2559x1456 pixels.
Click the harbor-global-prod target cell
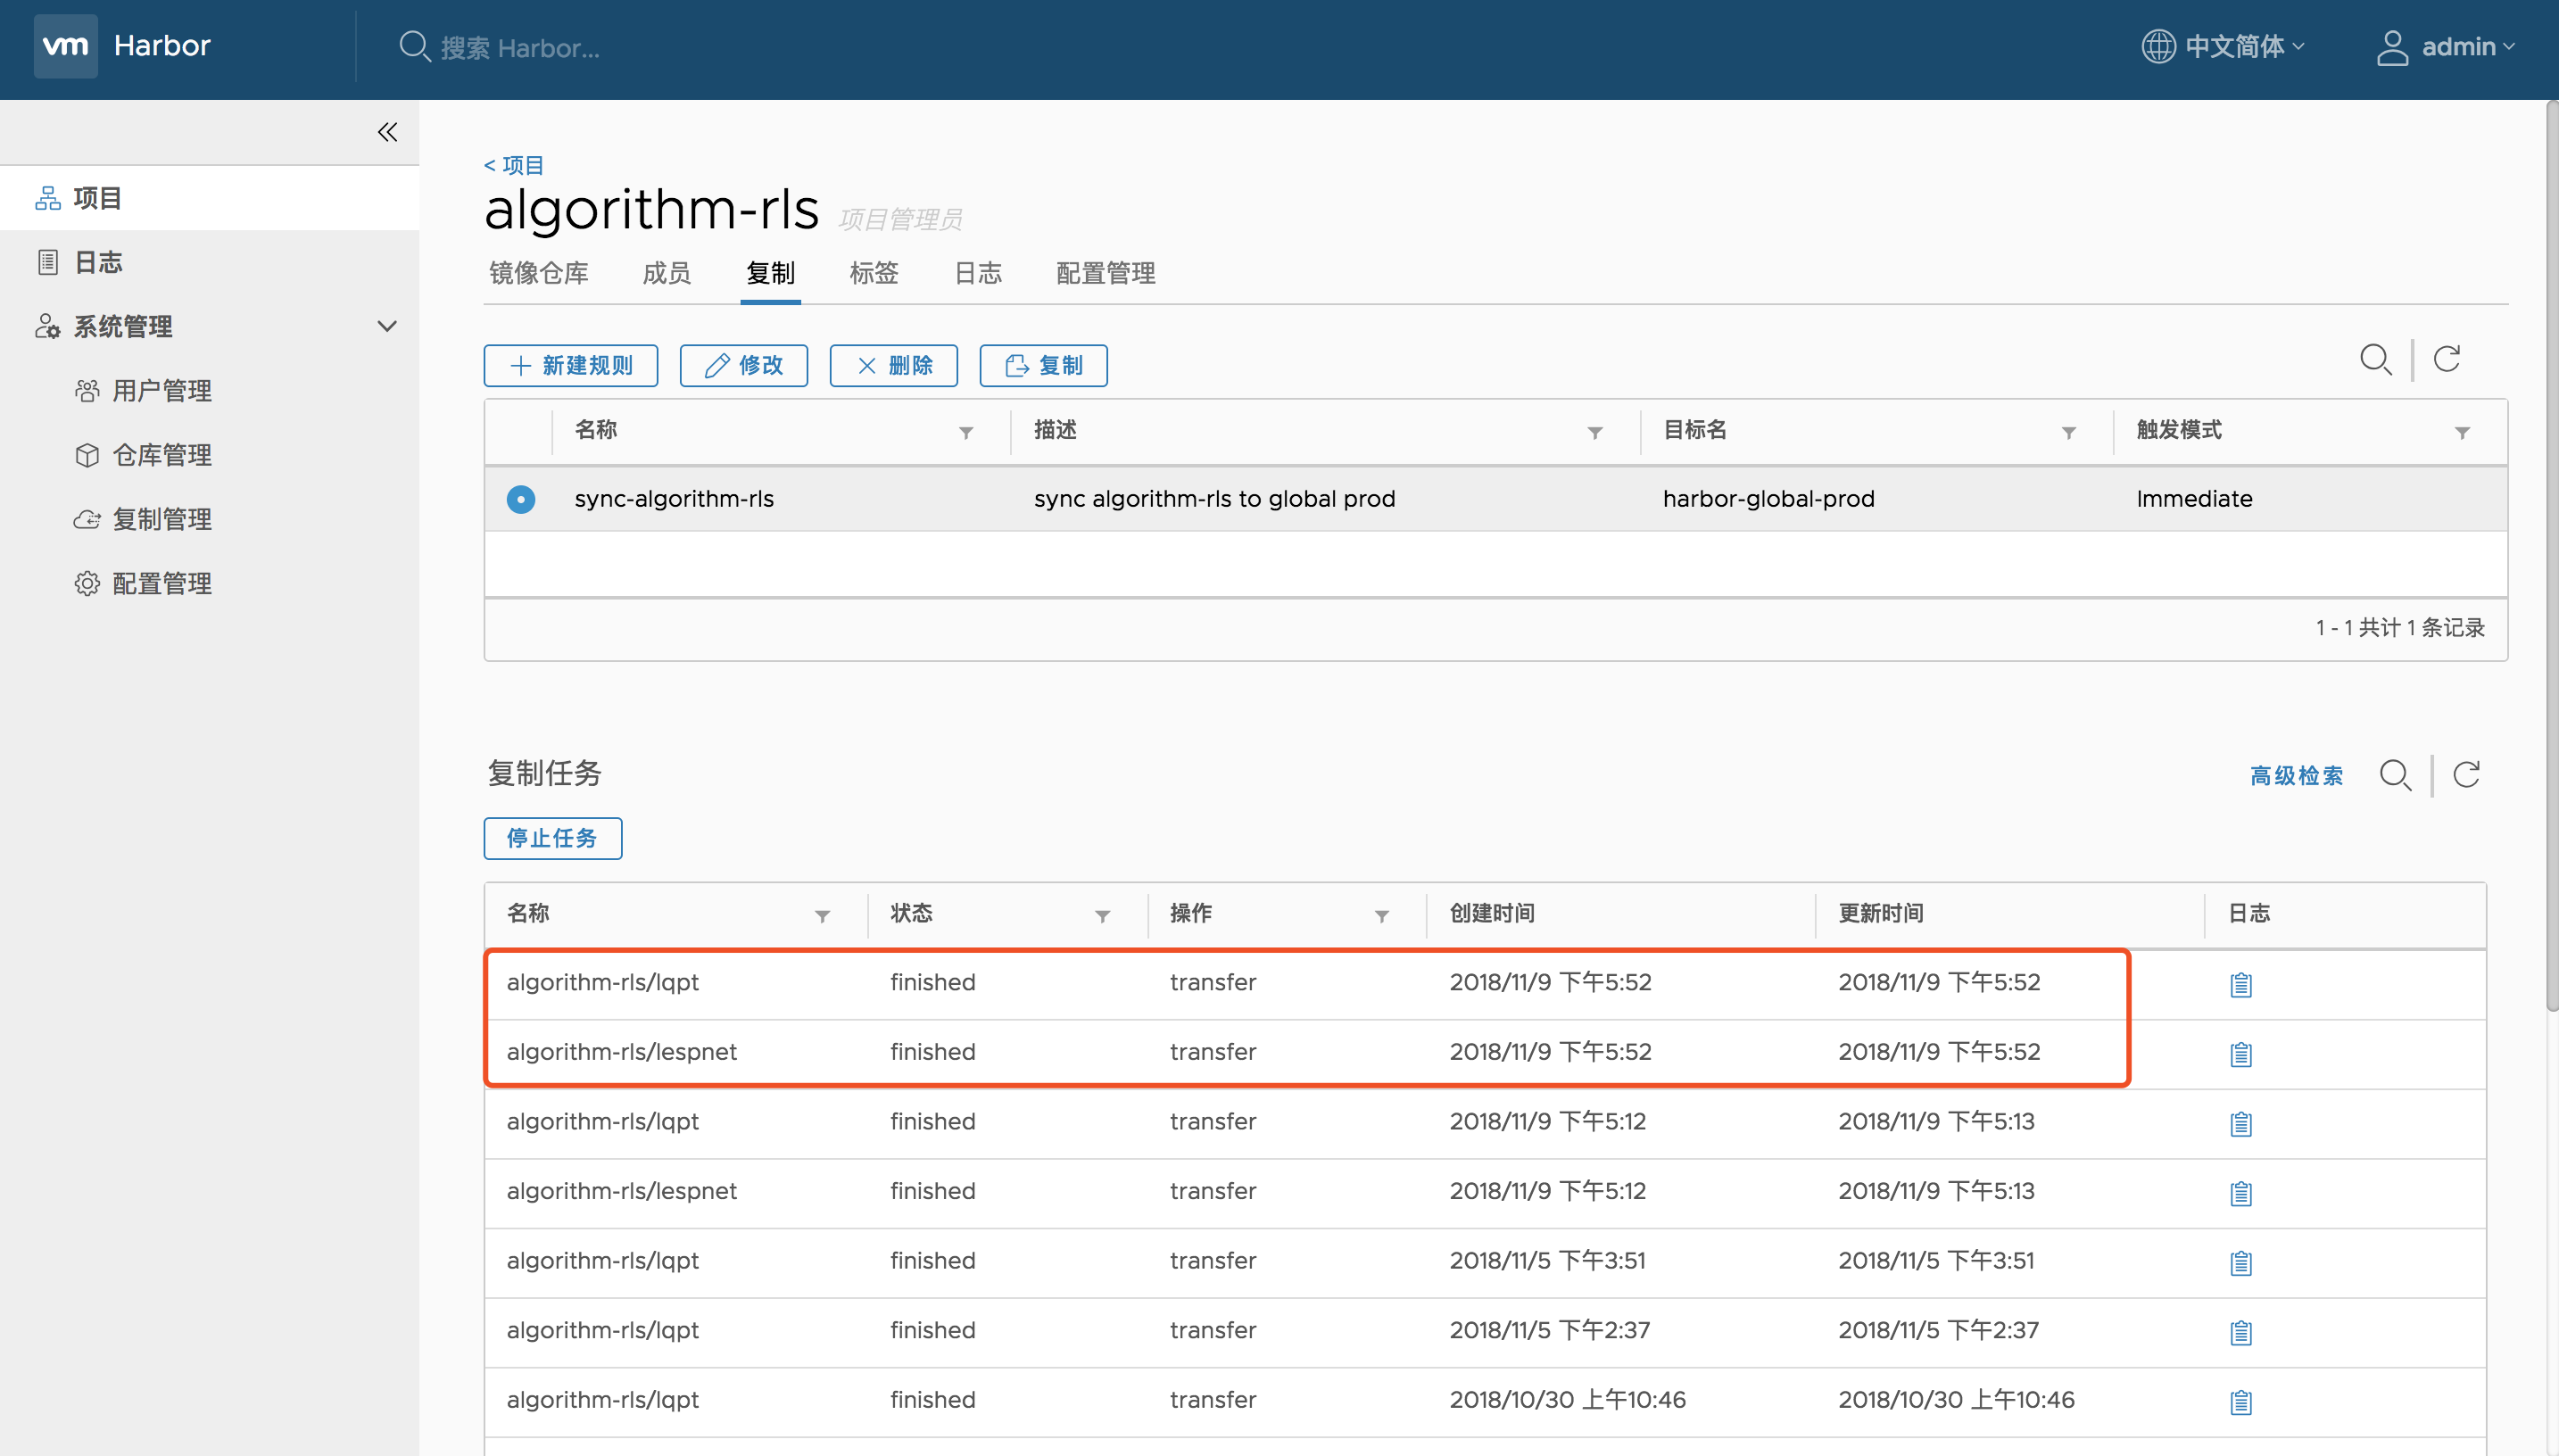(x=1768, y=499)
